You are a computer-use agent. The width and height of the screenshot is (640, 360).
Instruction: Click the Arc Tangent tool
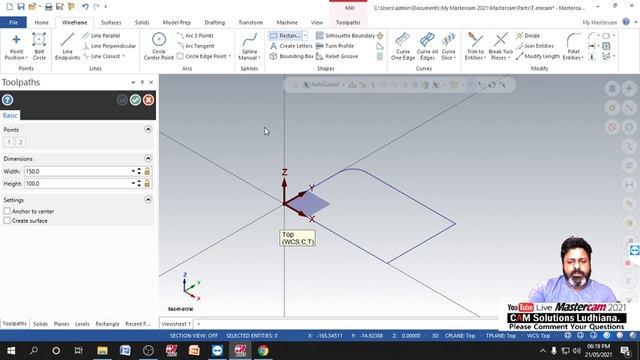196,46
